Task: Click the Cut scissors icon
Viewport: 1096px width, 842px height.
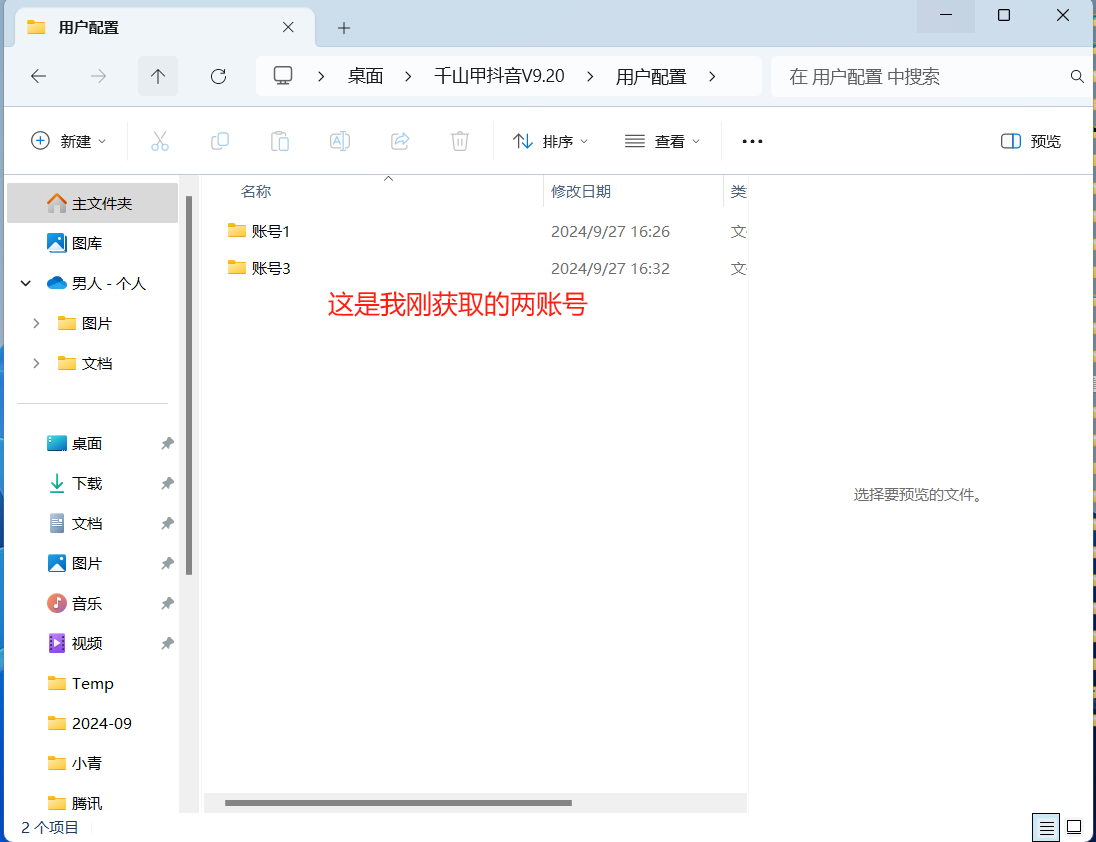Action: [160, 141]
